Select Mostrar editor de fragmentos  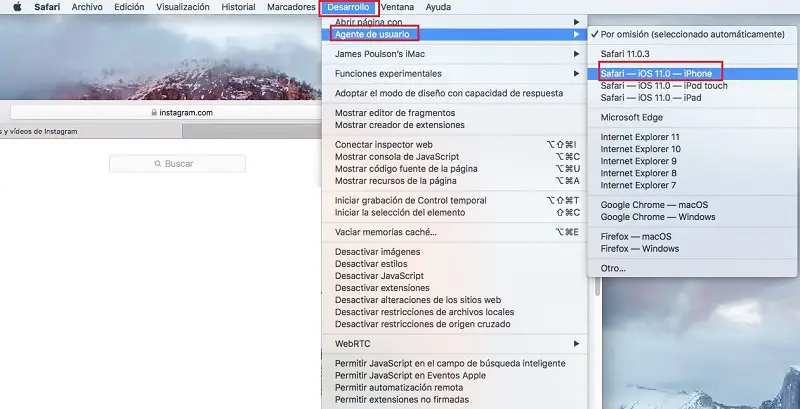(455, 113)
